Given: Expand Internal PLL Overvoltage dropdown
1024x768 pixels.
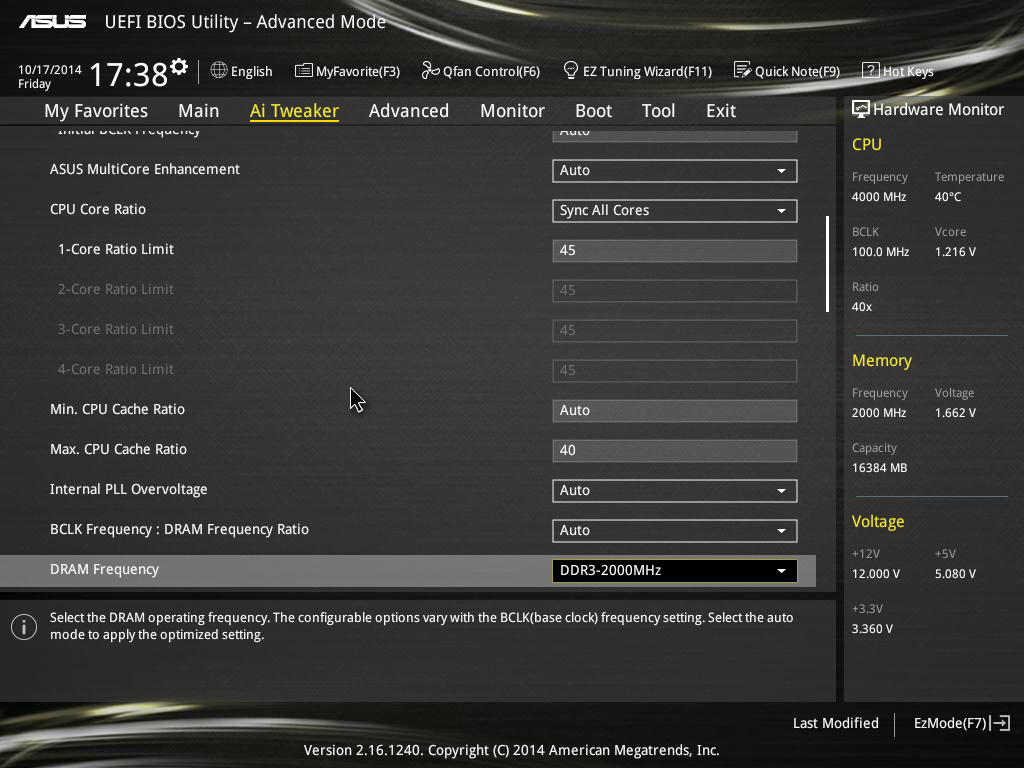Looking at the screenshot, I should (x=675, y=490).
